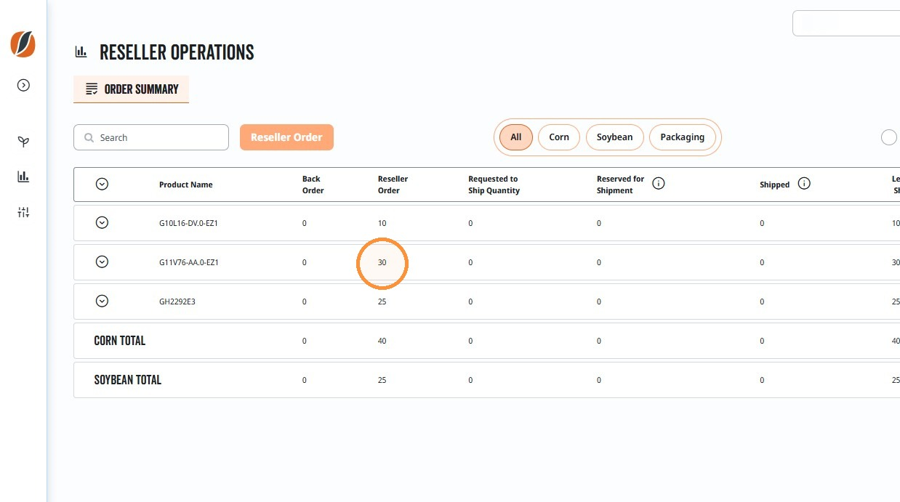Image resolution: width=900 pixels, height=502 pixels.
Task: Click the Reserved for Shipment info icon
Action: [658, 184]
